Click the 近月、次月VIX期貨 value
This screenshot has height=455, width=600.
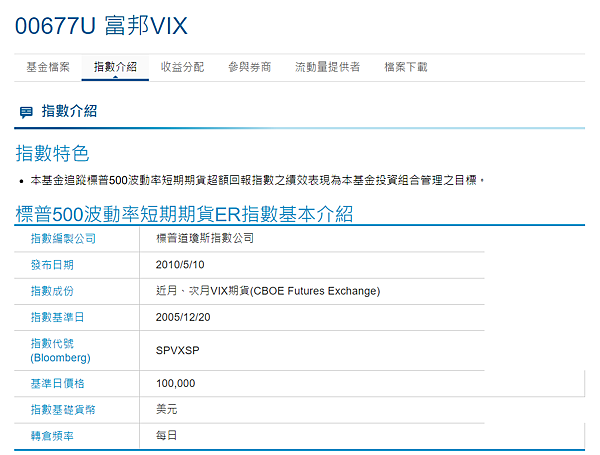point(268,291)
